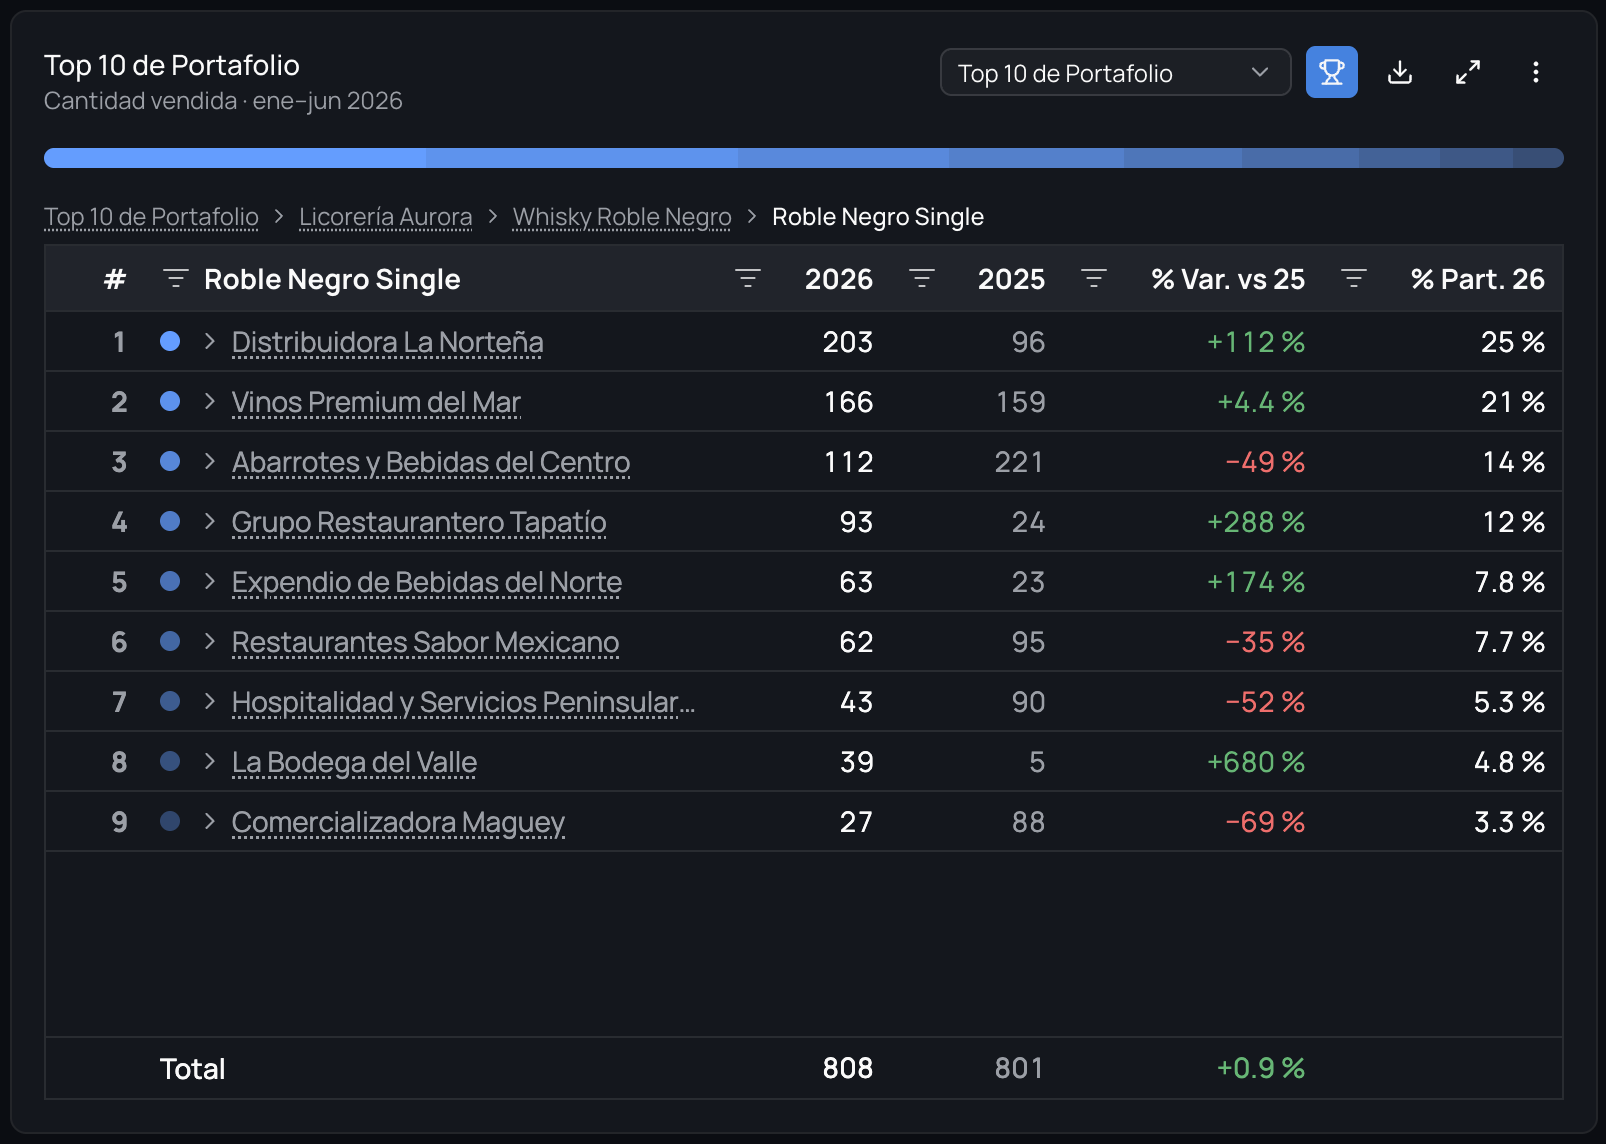
Task: Select the Roble Negro Single breadcrumb
Action: click(x=878, y=217)
